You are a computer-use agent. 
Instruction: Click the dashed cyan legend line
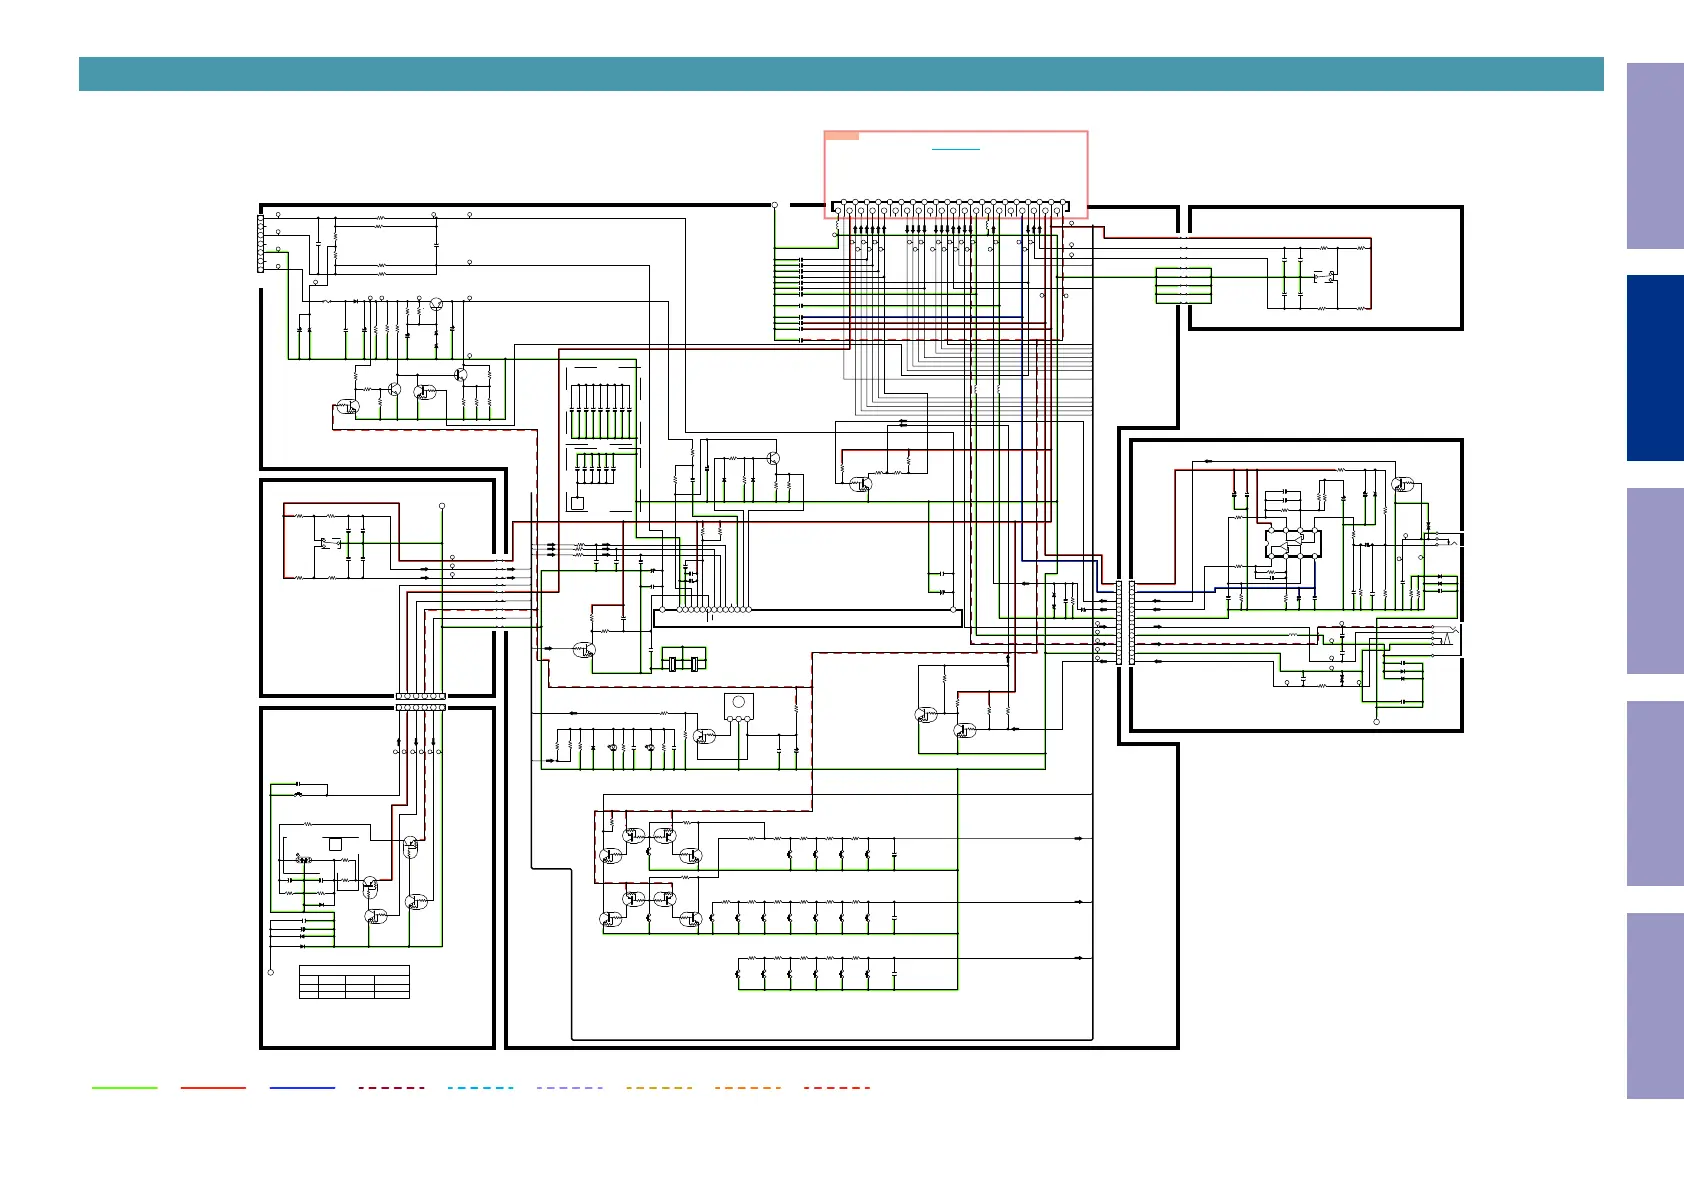pyautogui.click(x=481, y=1087)
